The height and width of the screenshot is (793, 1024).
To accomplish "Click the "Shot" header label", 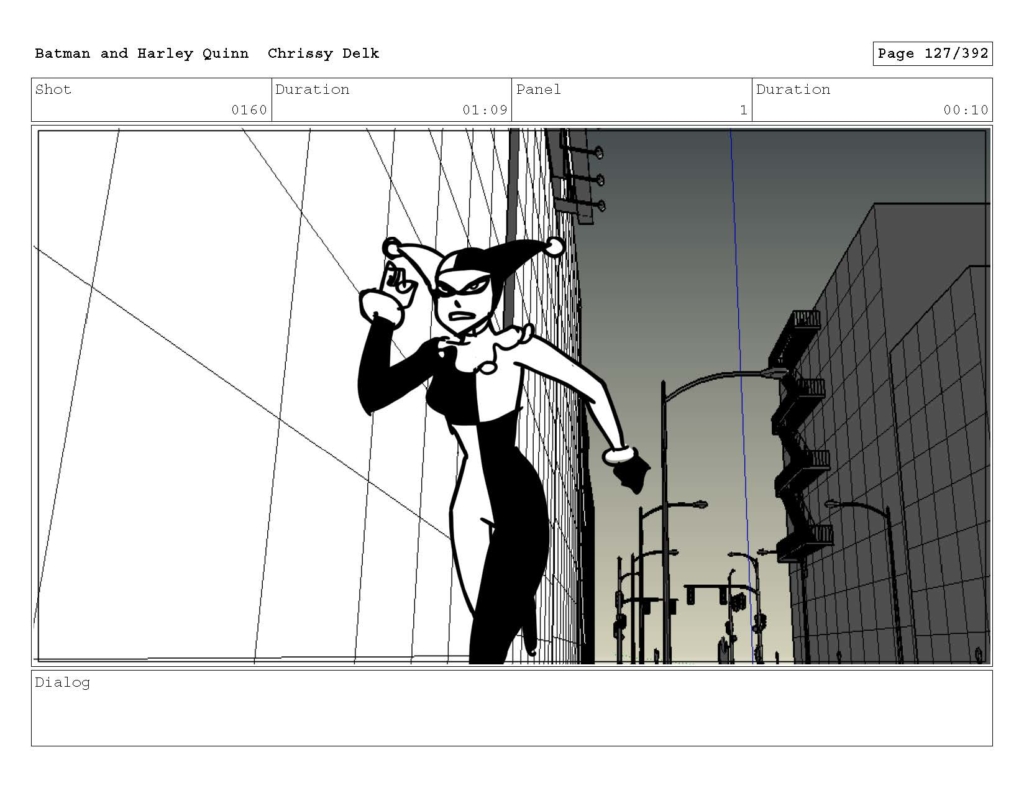I will point(53,89).
